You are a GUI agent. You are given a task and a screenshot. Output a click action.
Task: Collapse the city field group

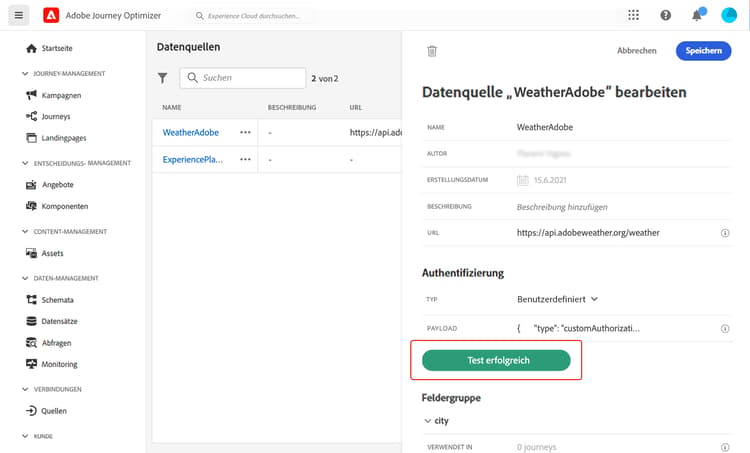pyautogui.click(x=428, y=421)
